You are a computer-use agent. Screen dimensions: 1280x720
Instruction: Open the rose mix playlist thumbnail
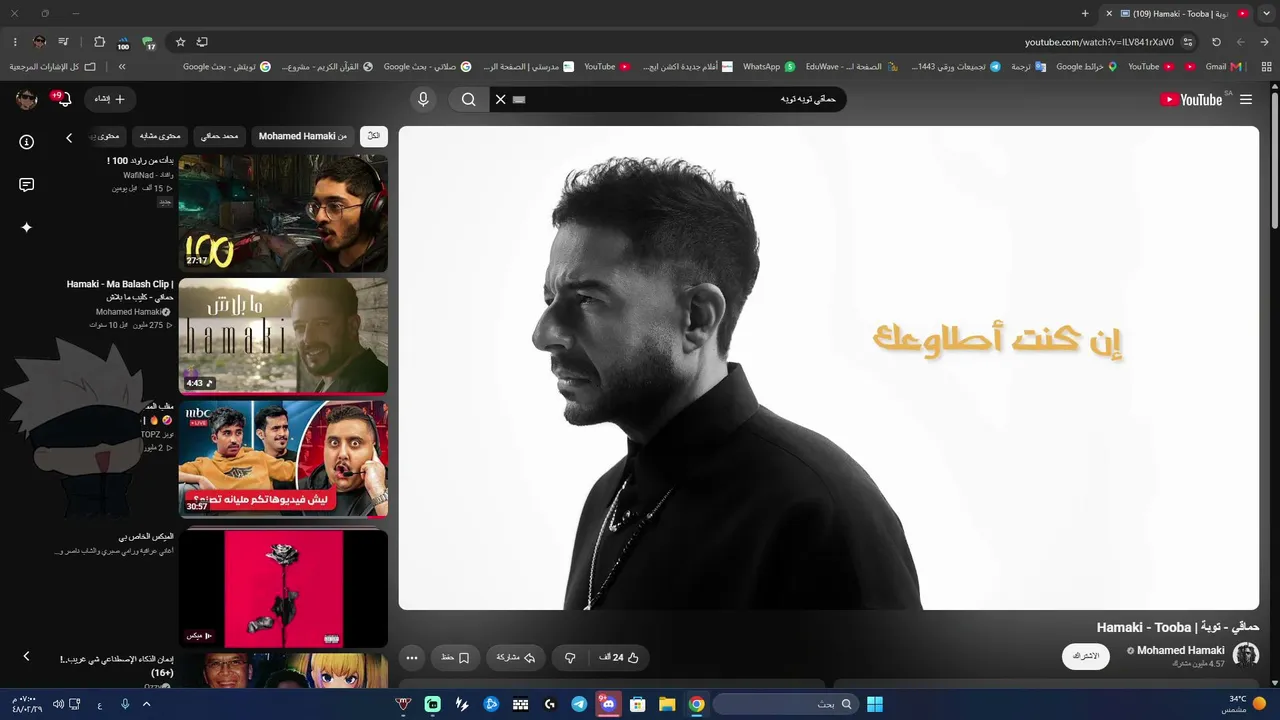tap(283, 588)
